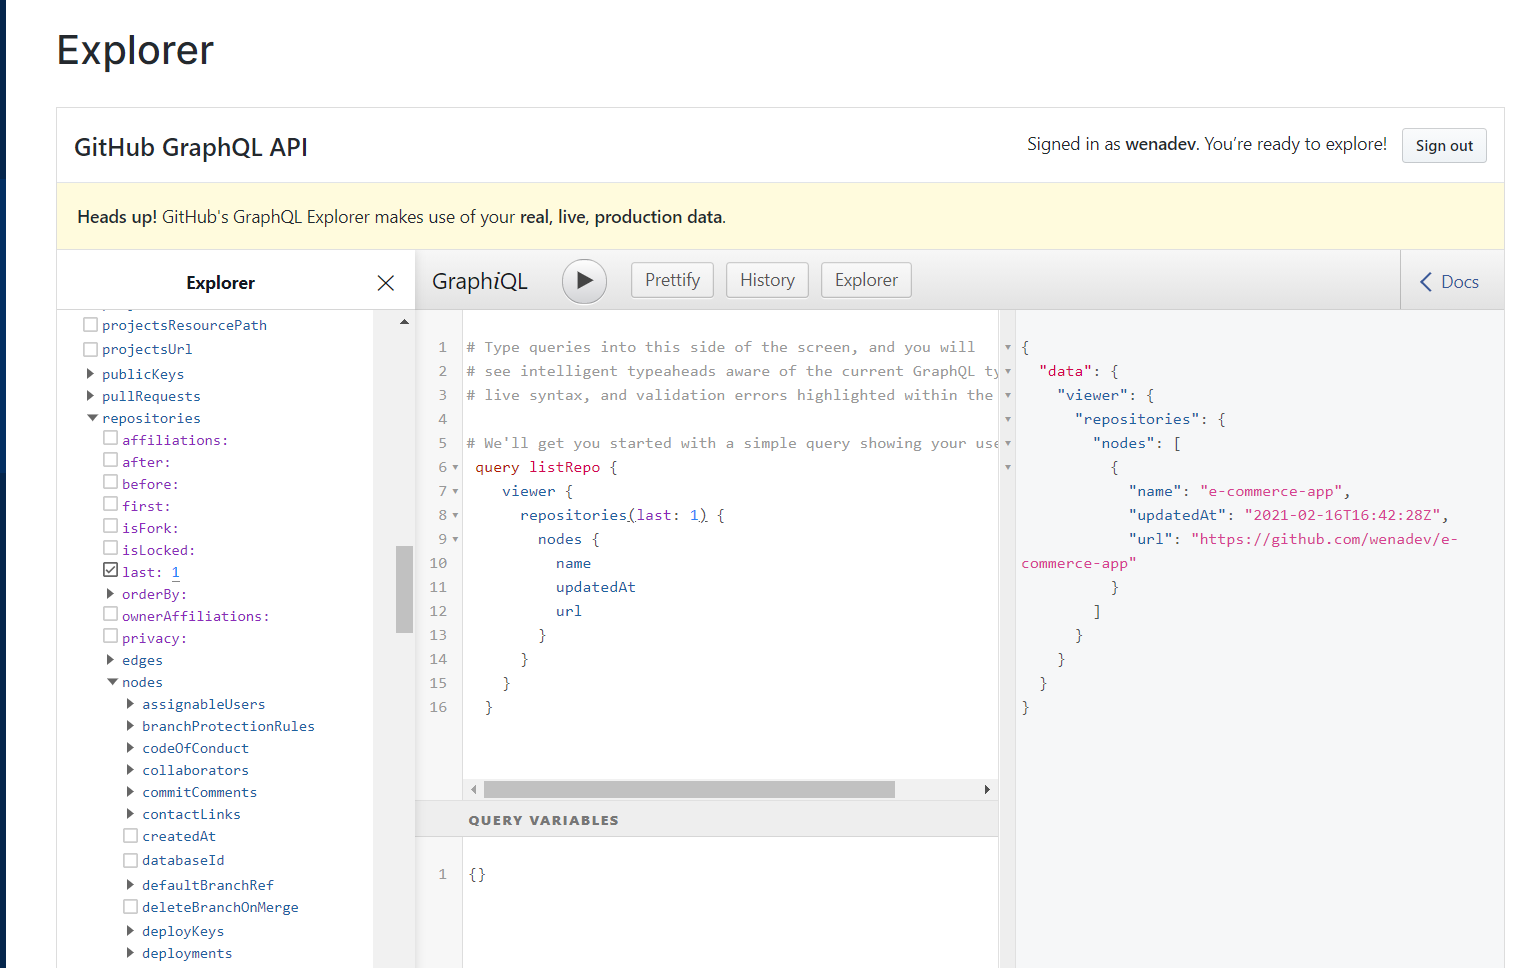This screenshot has height=968, width=1530.
Task: Check the projectsUrl field
Action: (90, 349)
